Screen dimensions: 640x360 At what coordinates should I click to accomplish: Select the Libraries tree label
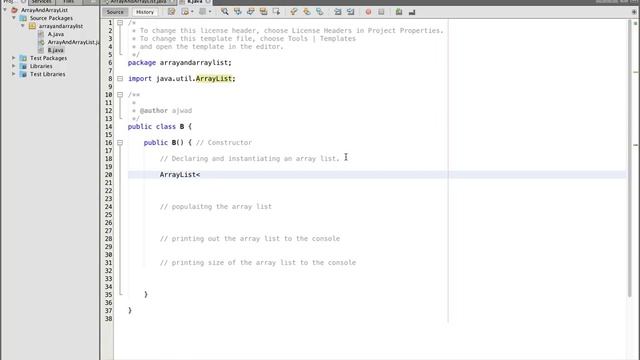tap(41, 66)
